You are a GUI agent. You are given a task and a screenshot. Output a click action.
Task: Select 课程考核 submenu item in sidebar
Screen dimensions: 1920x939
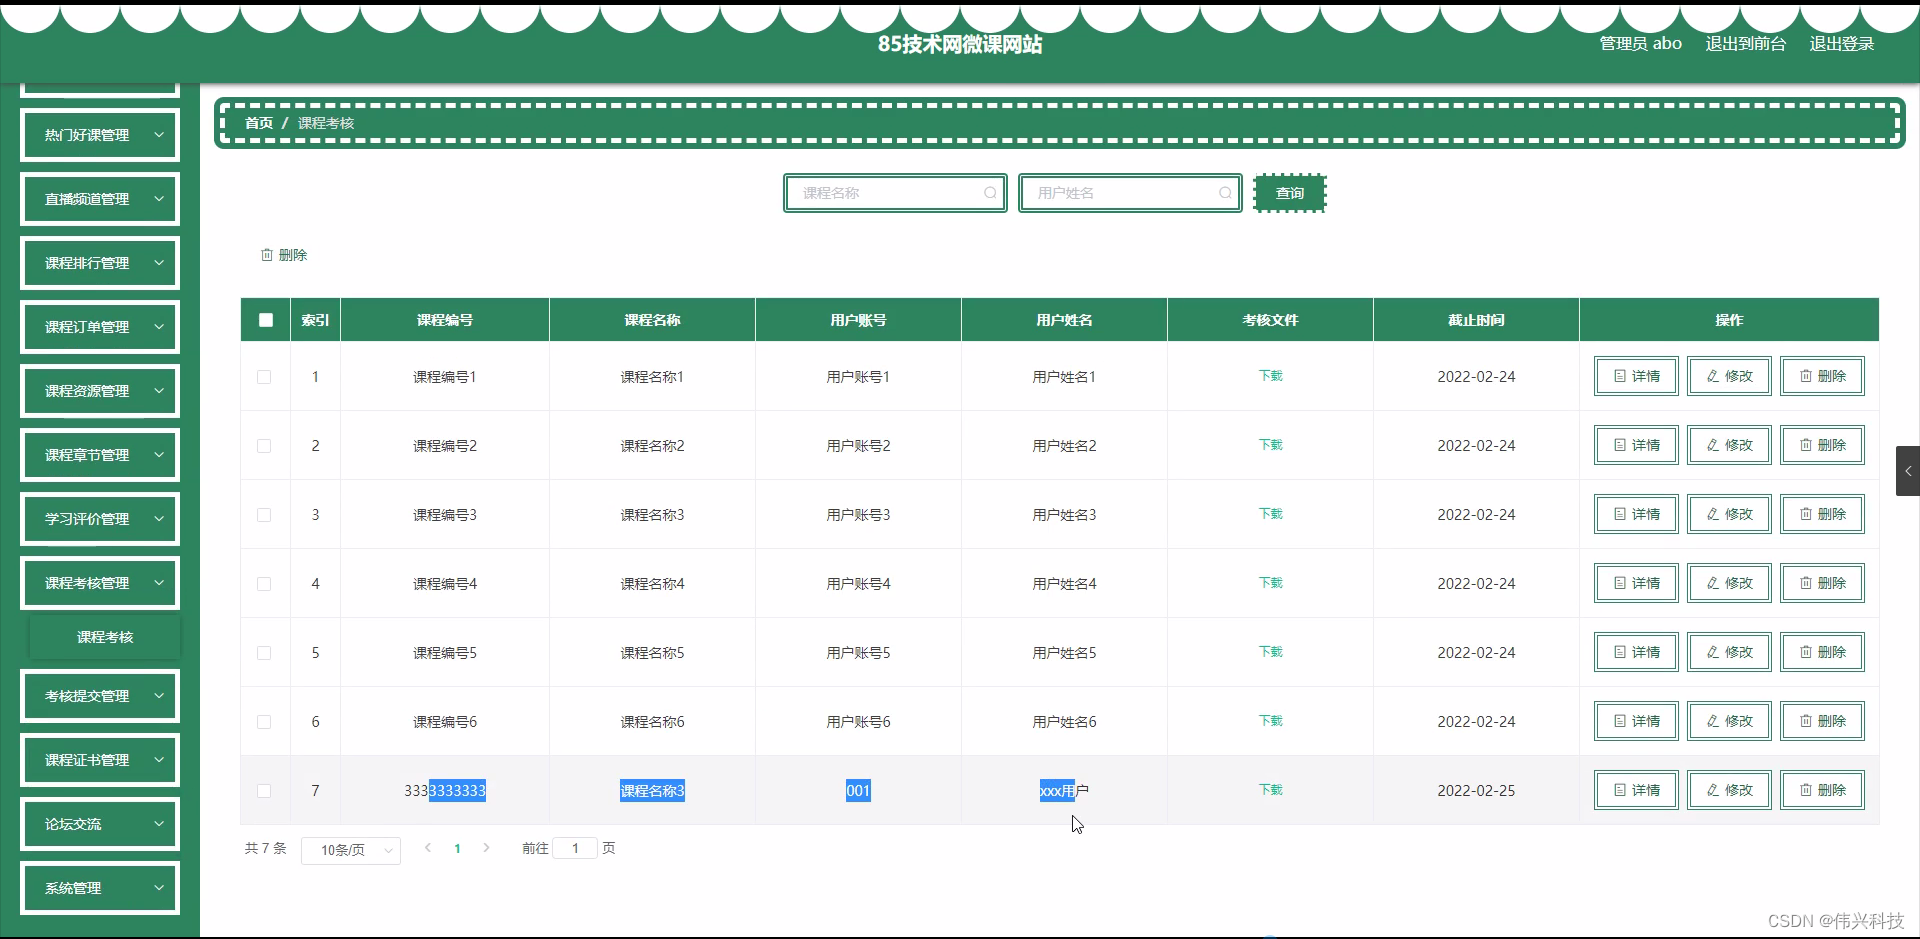[x=104, y=636]
